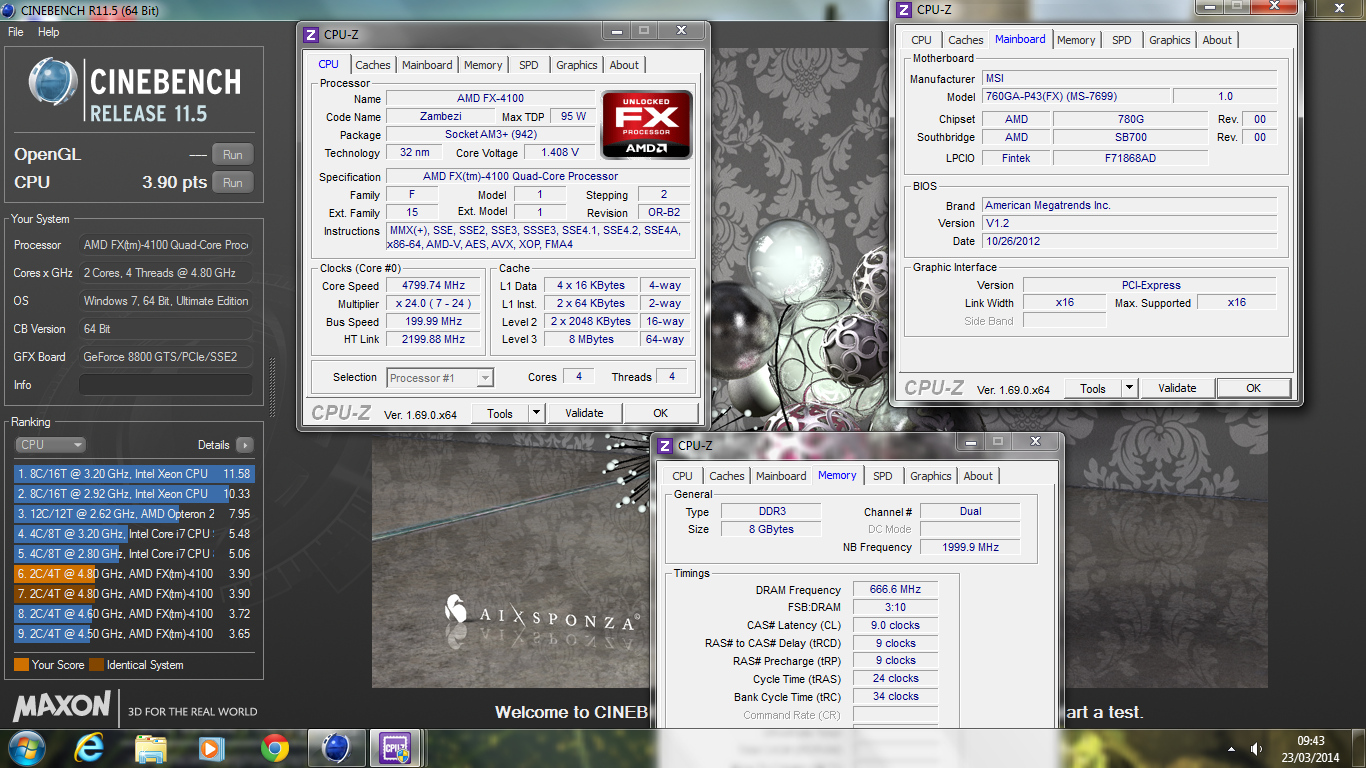Image resolution: width=1366 pixels, height=768 pixels.
Task: Switch to About tab in CPU window
Action: [624, 65]
